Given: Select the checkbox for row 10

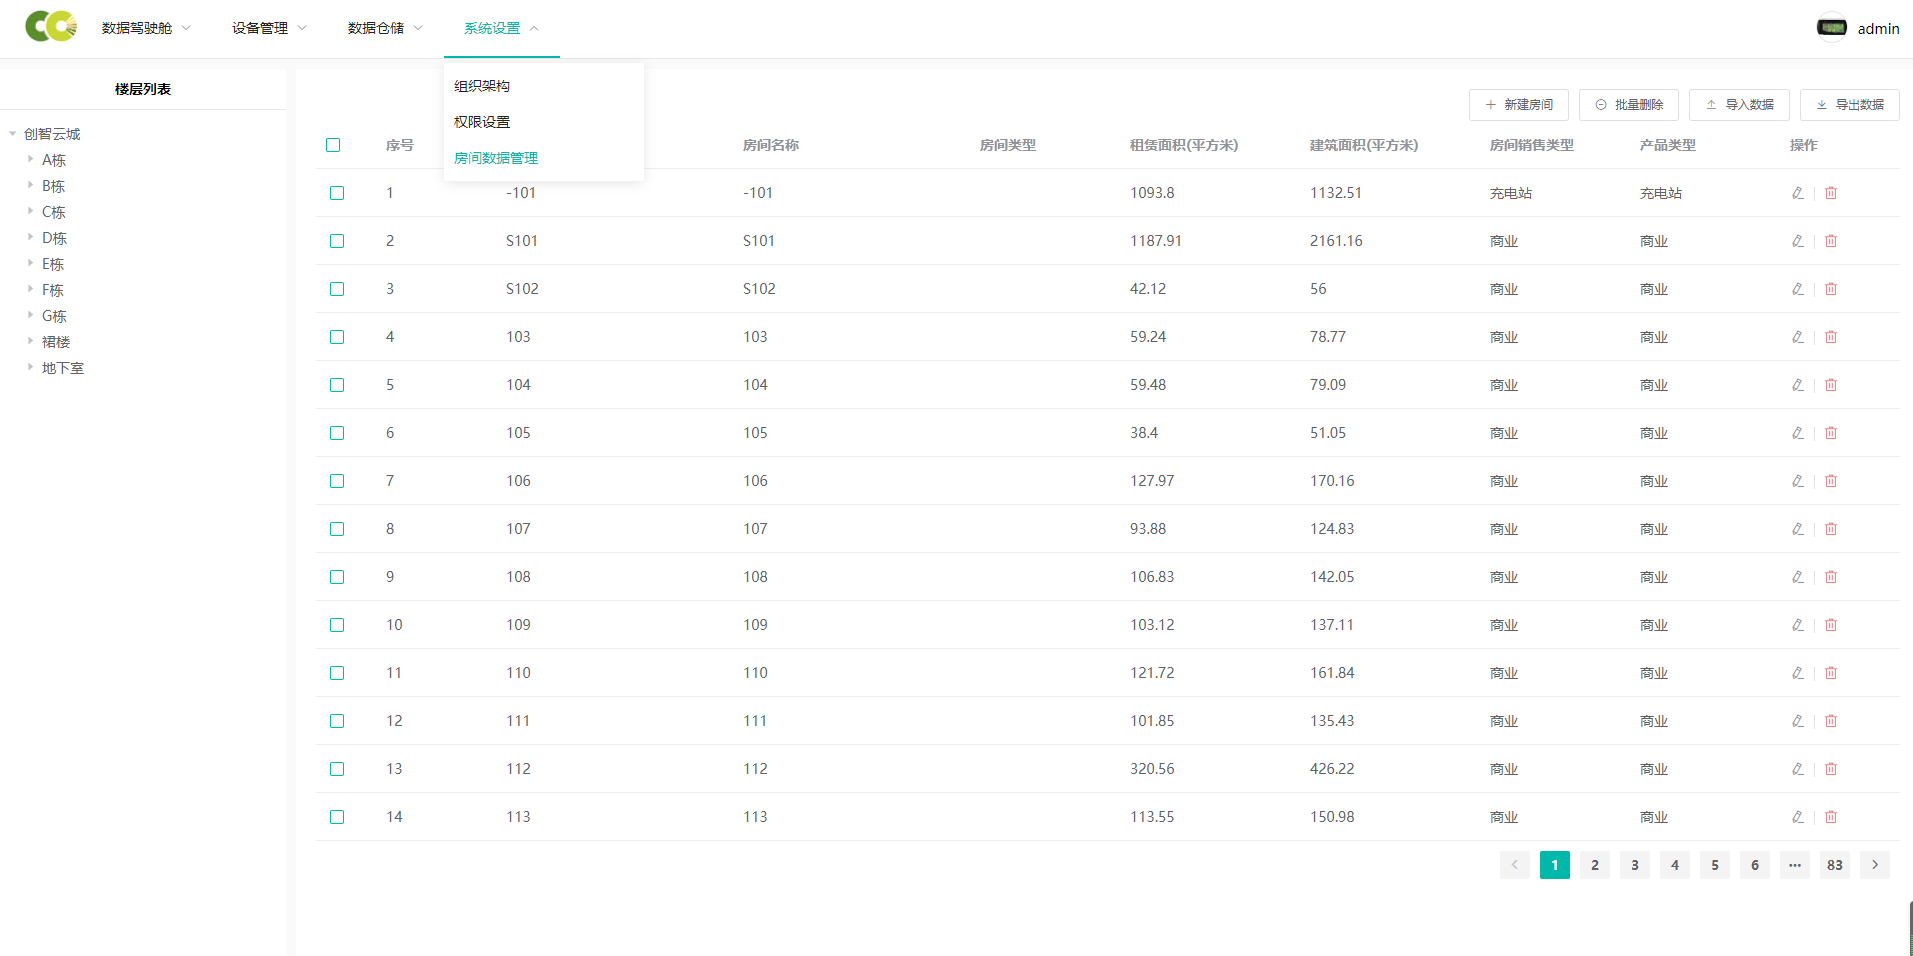Looking at the screenshot, I should tap(337, 625).
